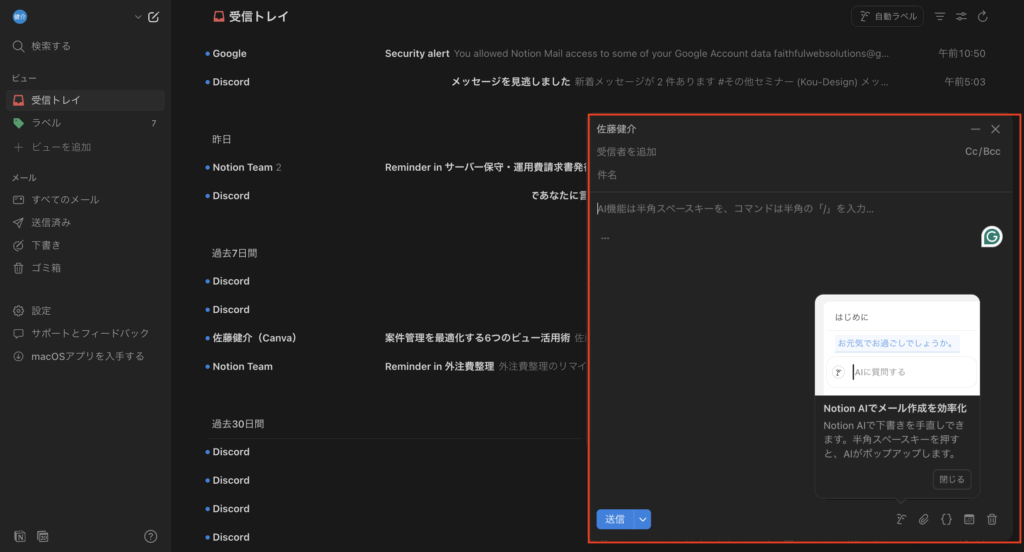Click 閉じる in the Notion AI tooltip
Image resolution: width=1024 pixels, height=552 pixels.
point(951,479)
